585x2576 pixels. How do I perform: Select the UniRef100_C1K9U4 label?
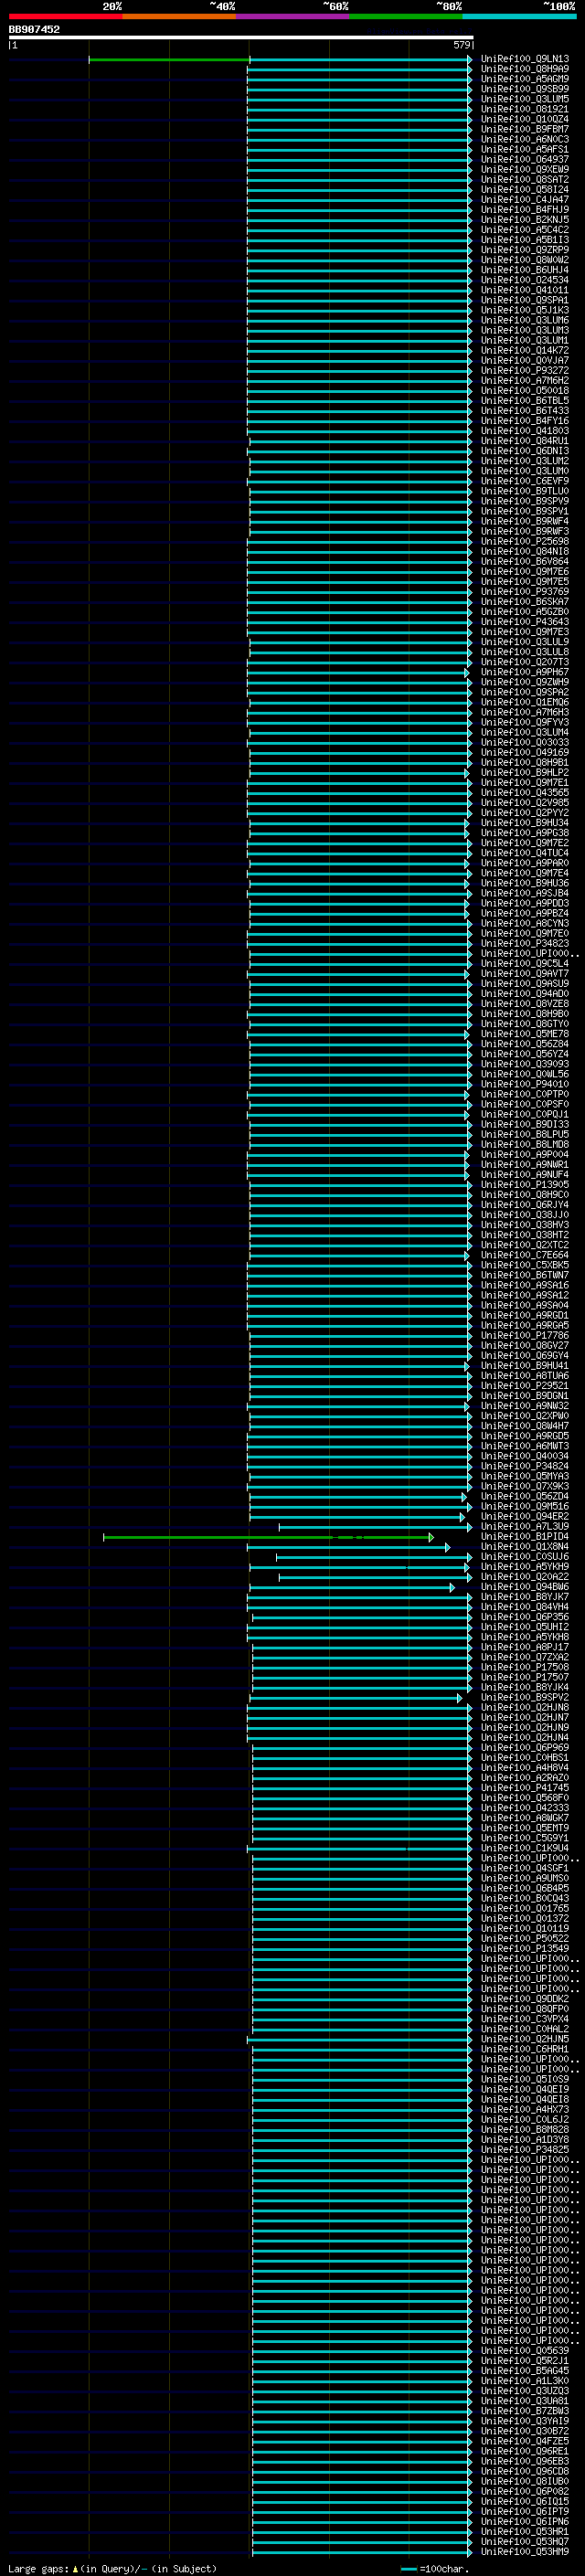525,1848
